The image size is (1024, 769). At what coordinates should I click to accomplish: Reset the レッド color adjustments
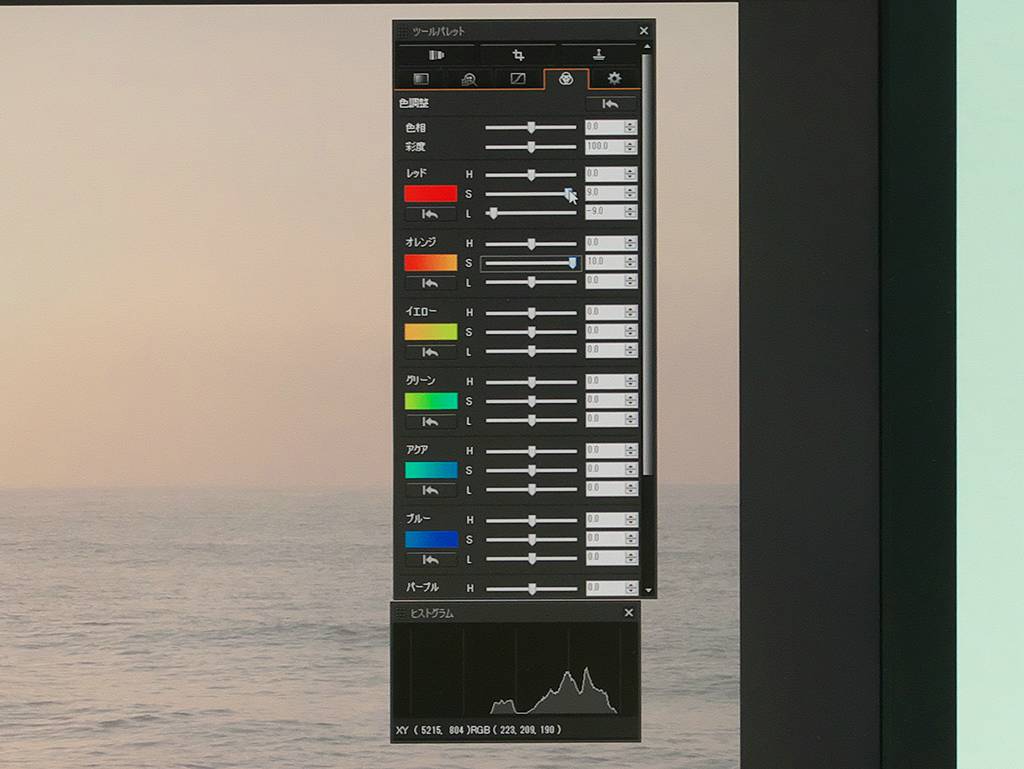pyautogui.click(x=430, y=214)
